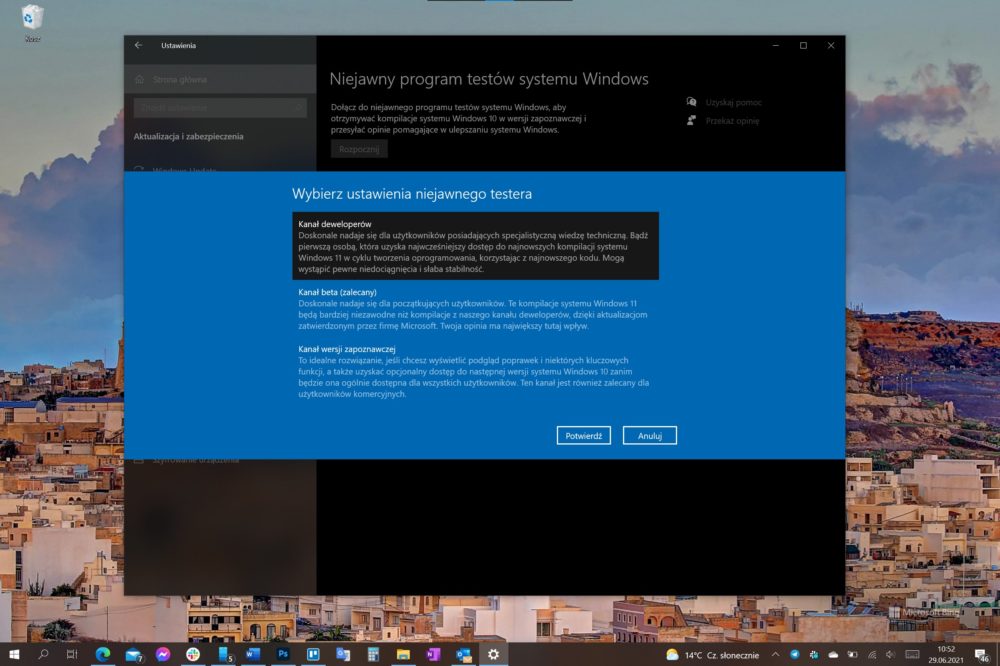Click the back arrow in Ustawienia
The height and width of the screenshot is (666, 1000).
tap(139, 45)
